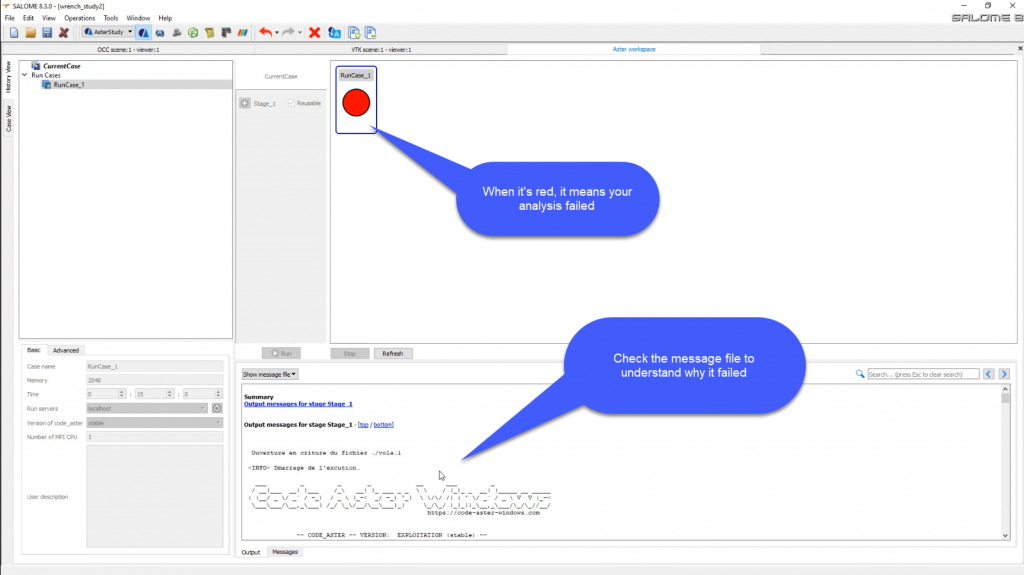Close the workspace with the tab-bar X
This screenshot has height=575, width=1024.
(1019, 48)
